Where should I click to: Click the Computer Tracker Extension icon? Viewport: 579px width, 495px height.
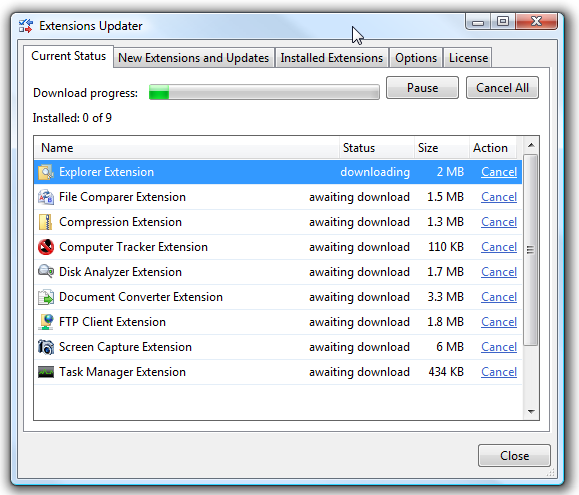tap(46, 247)
